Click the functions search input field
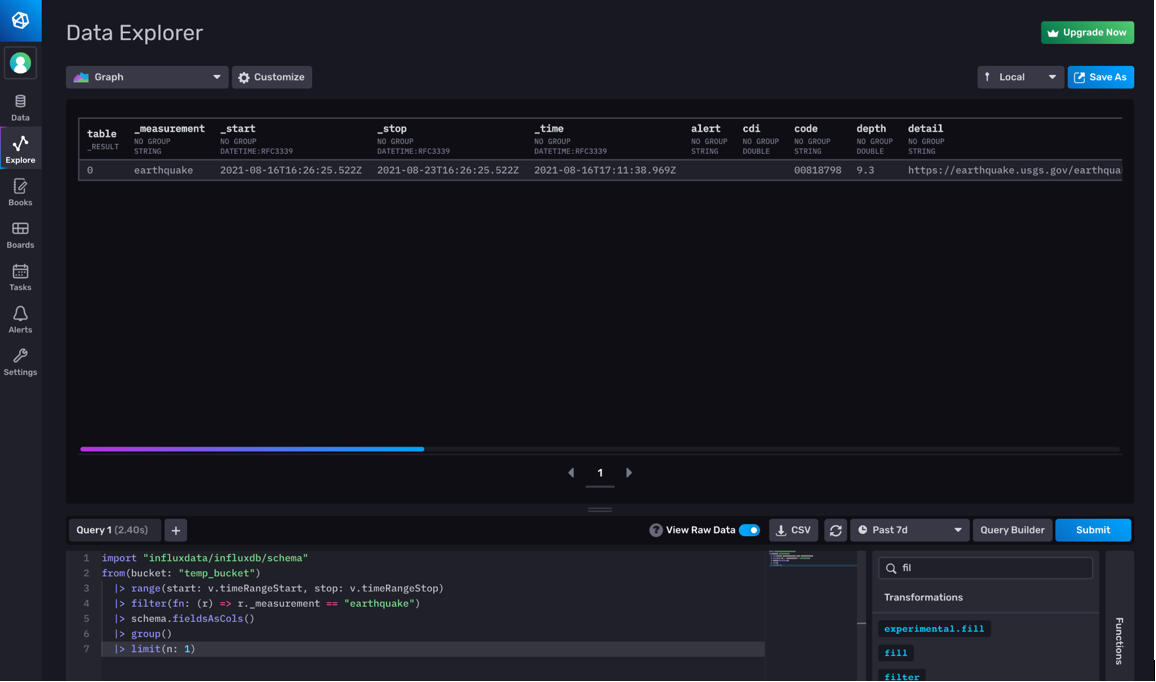The width and height of the screenshot is (1156, 682). (x=985, y=567)
